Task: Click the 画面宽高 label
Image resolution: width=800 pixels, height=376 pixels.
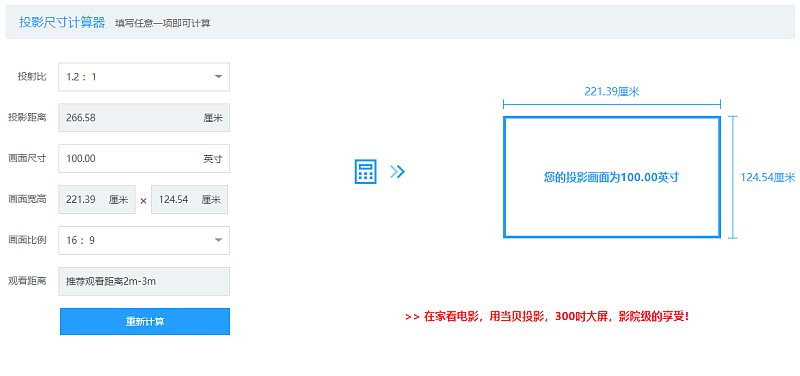Action: 27,199
